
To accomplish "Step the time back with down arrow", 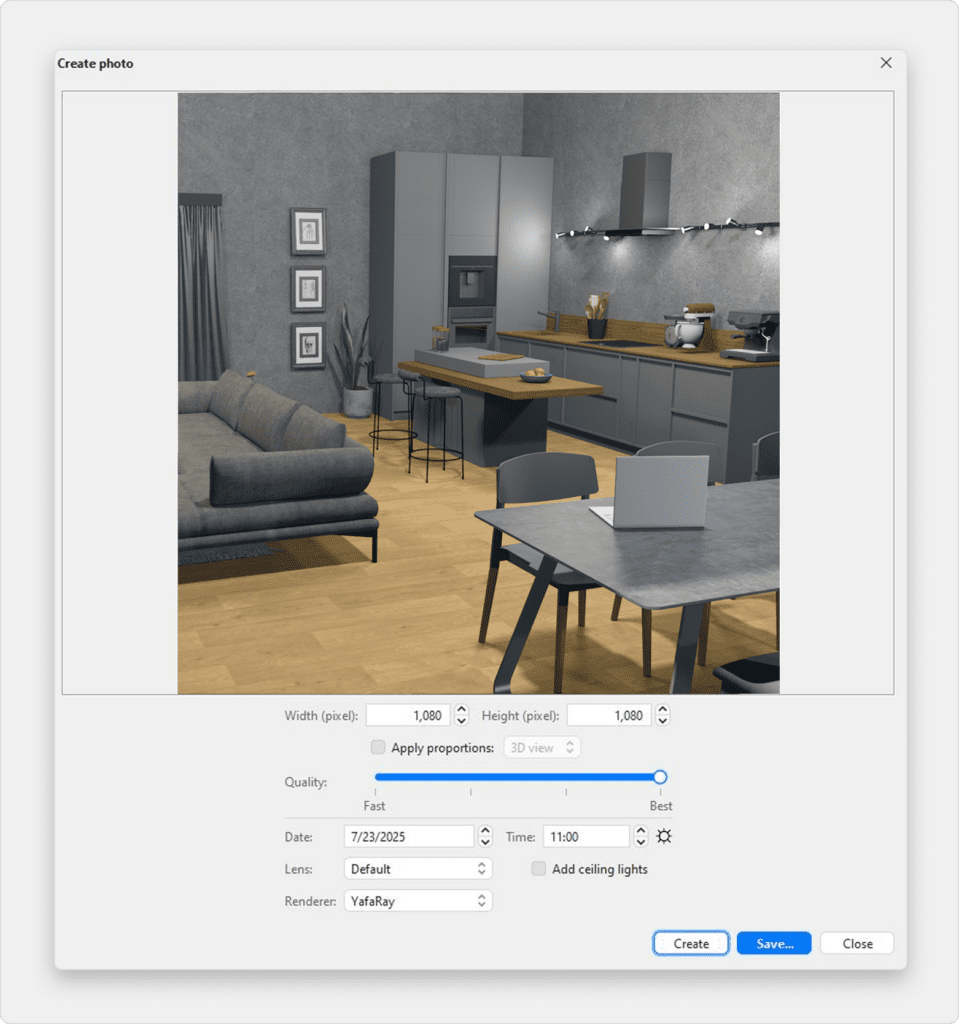I will pyautogui.click(x=641, y=842).
